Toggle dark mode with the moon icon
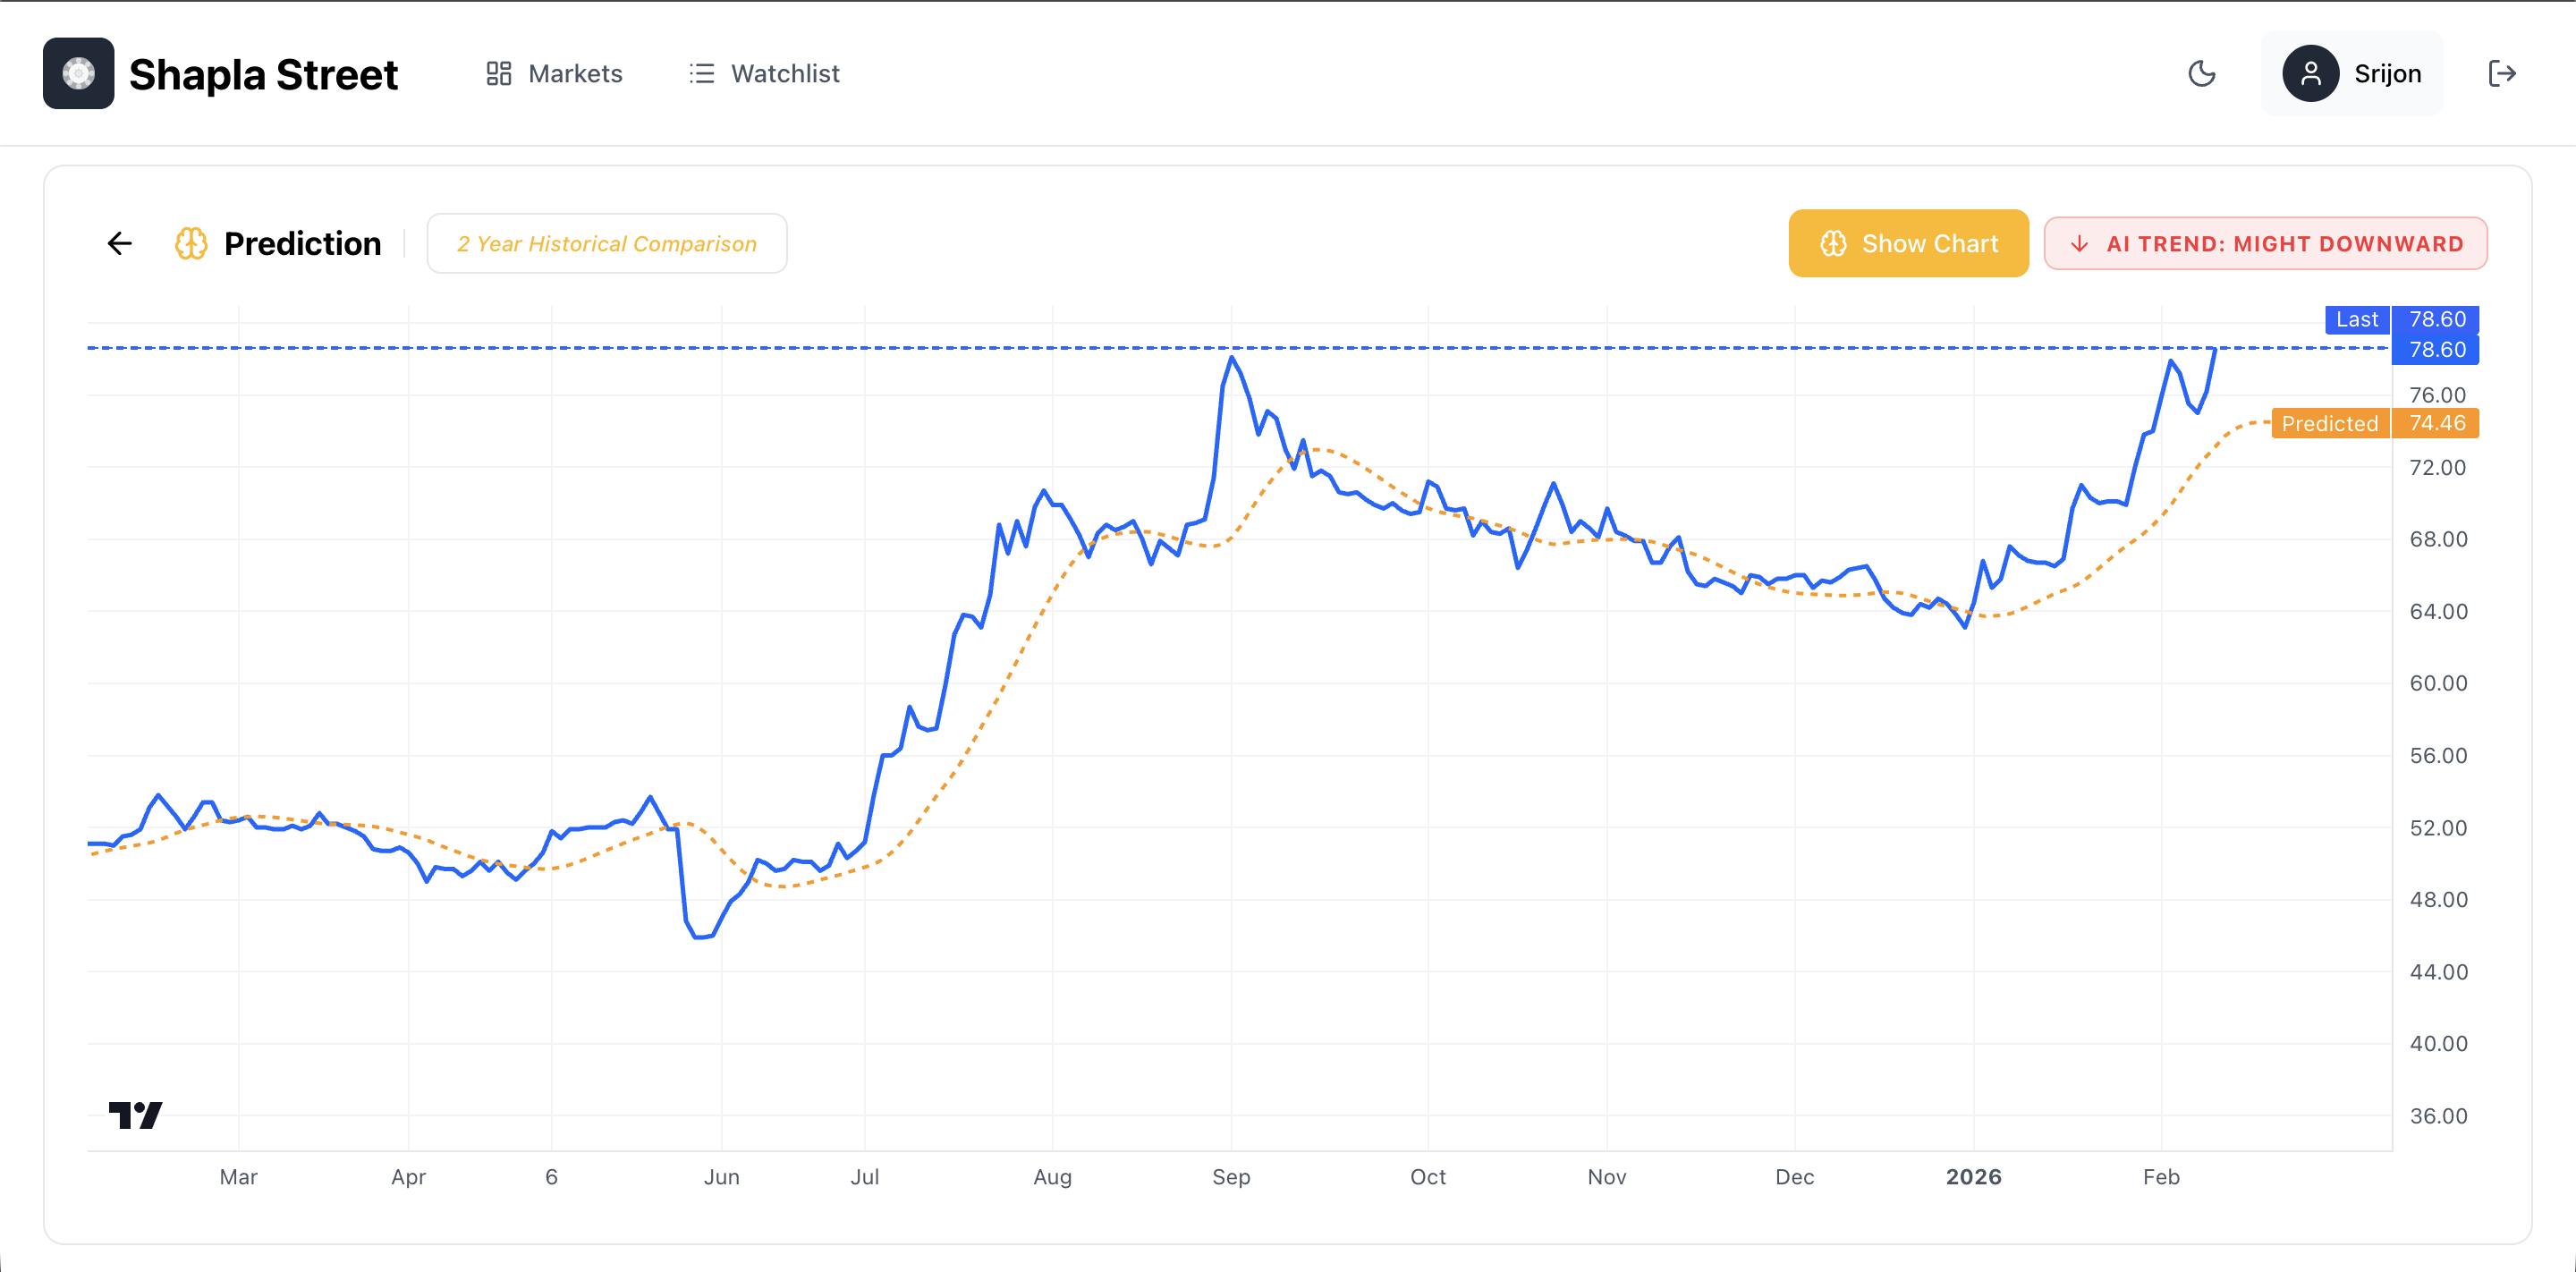Screen dimensions: 2576x1272 click(x=2201, y=73)
